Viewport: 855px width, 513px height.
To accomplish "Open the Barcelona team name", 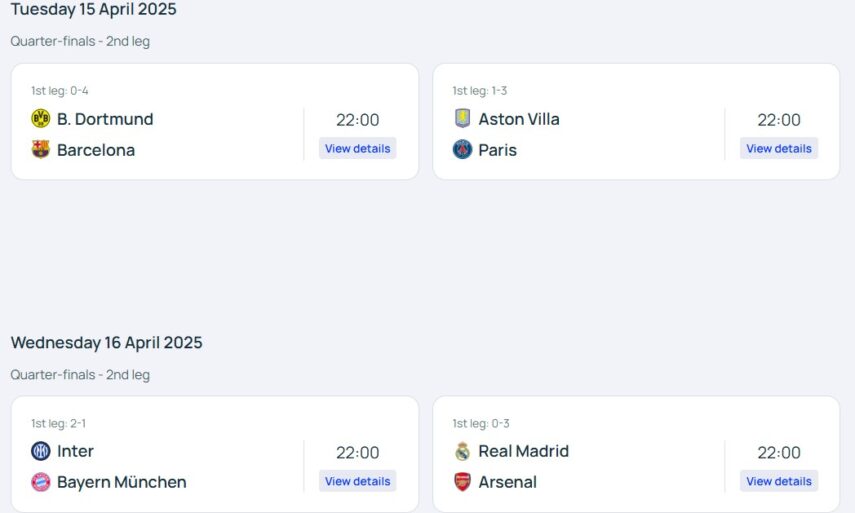I will pyautogui.click(x=96, y=150).
